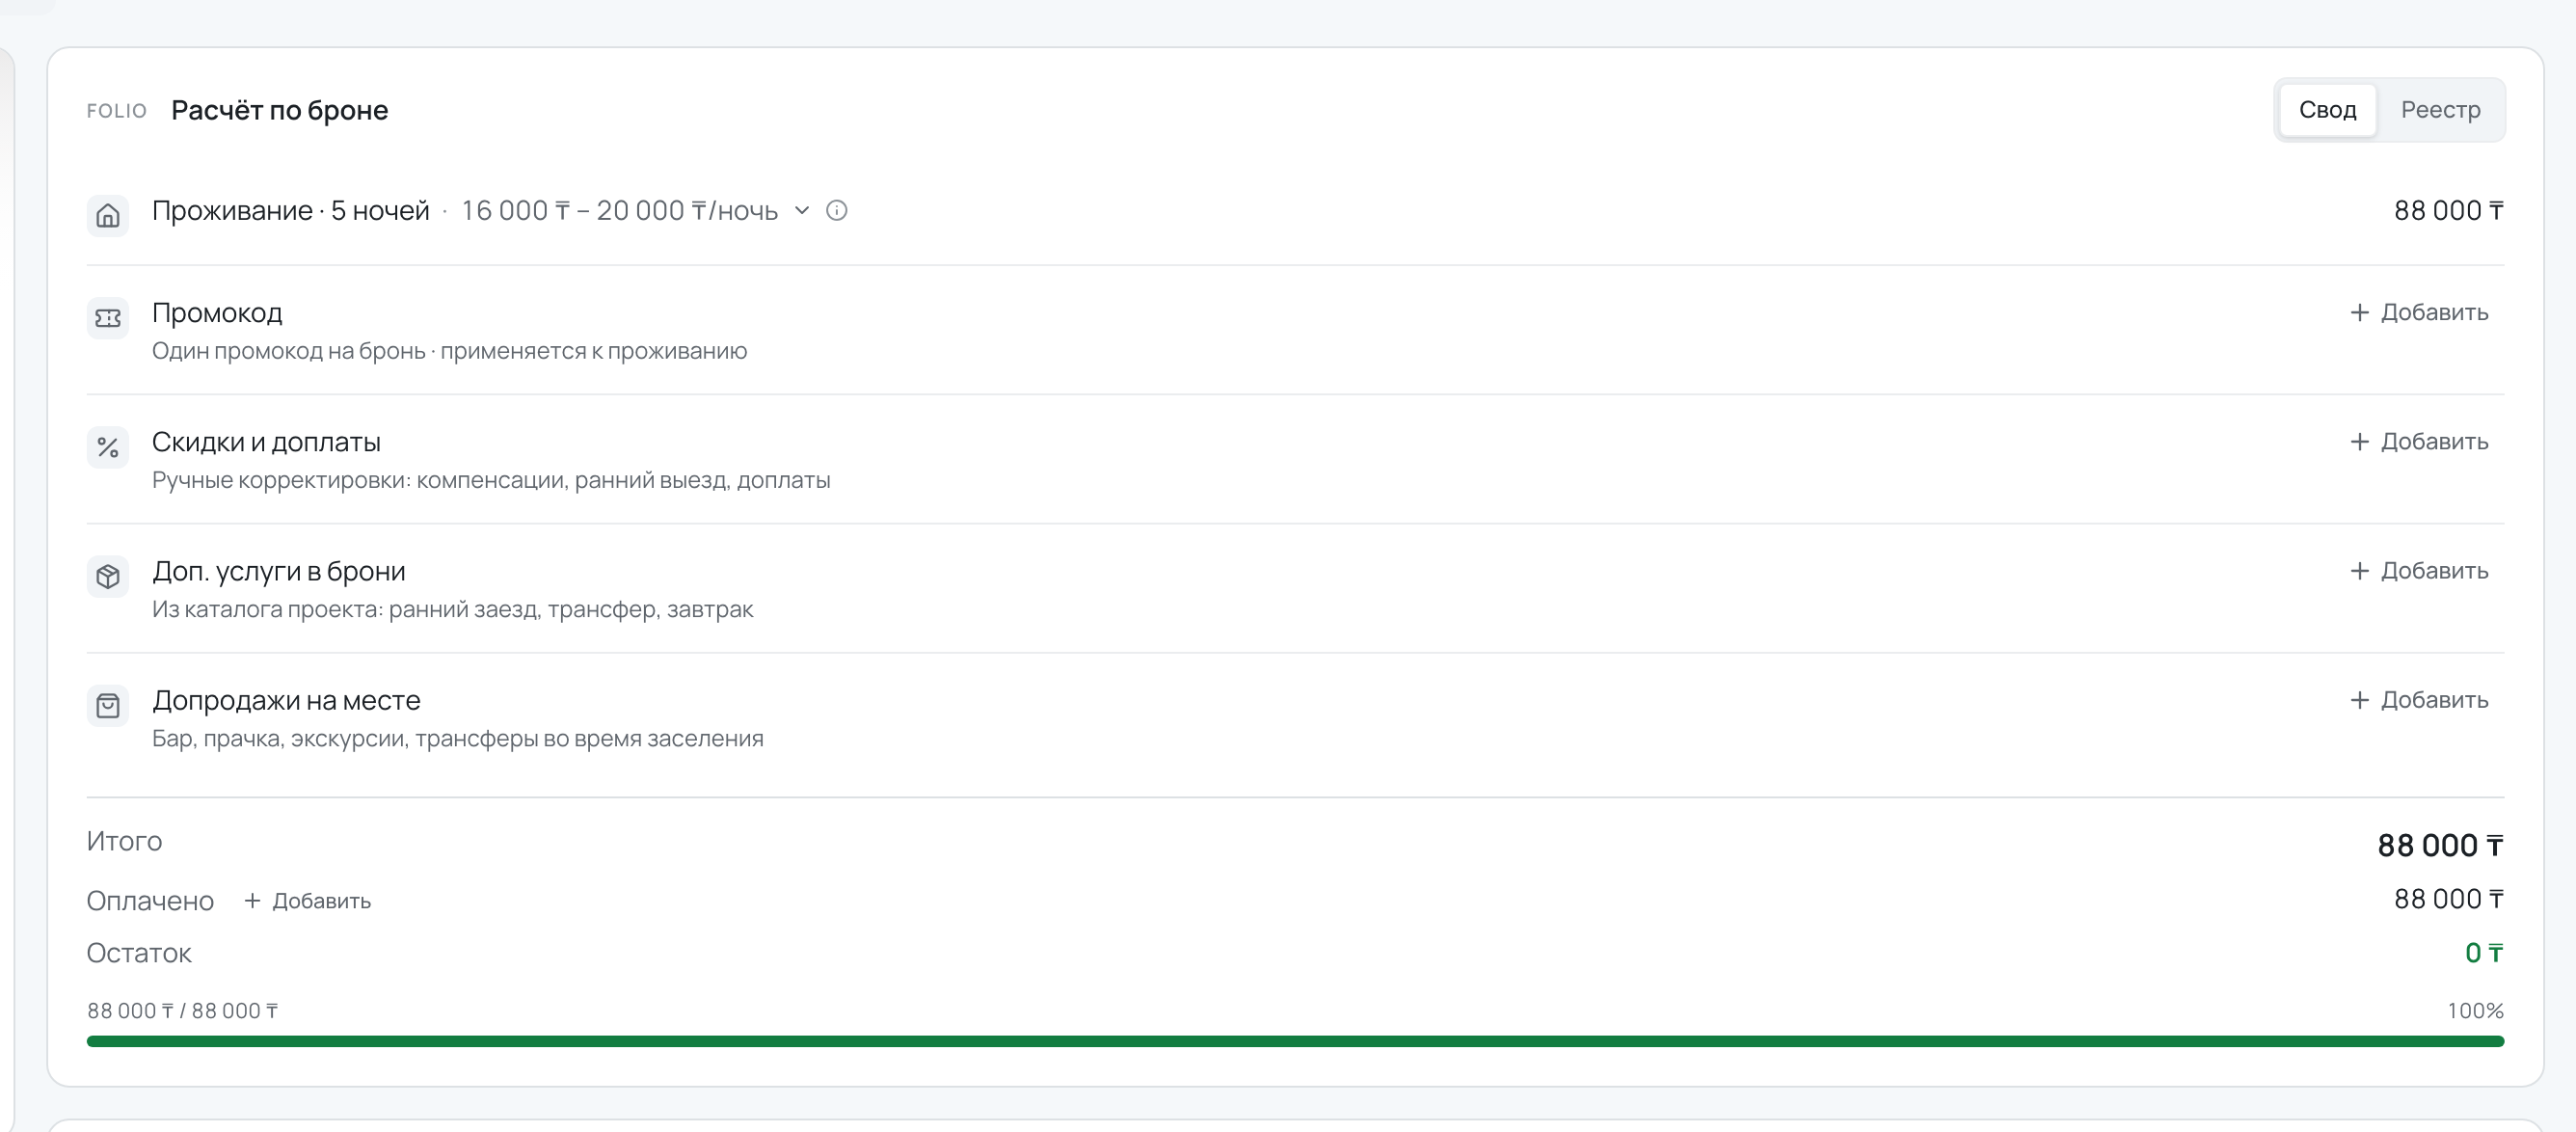2576x1132 pixels.
Task: Click the Остаток value 0 ₸
Action: click(x=2484, y=952)
